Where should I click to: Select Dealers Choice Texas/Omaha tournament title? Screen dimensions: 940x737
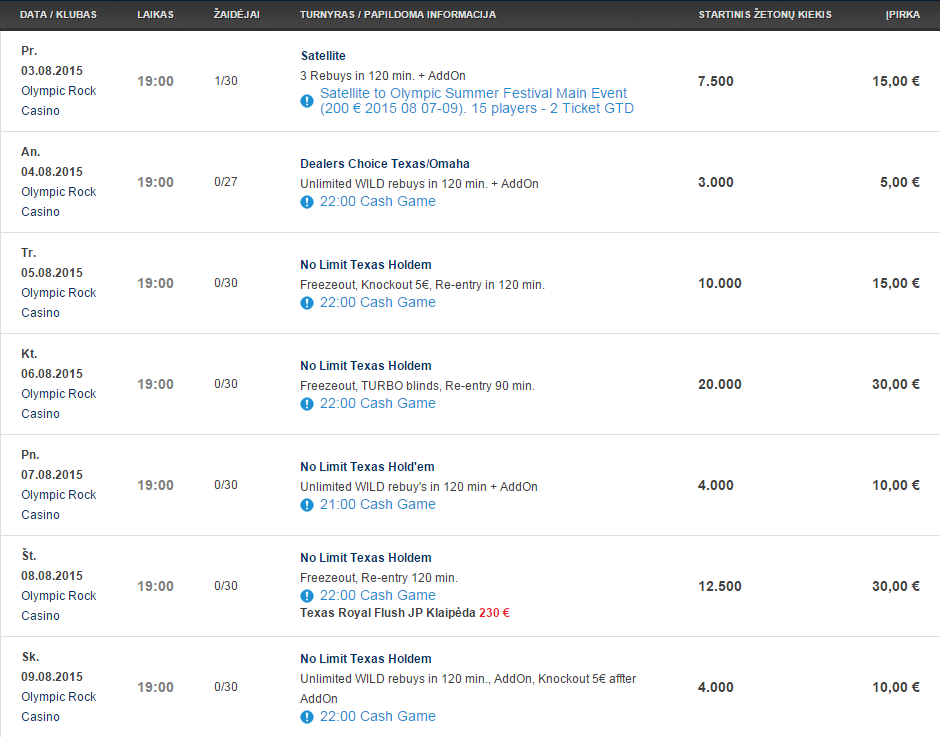385,164
